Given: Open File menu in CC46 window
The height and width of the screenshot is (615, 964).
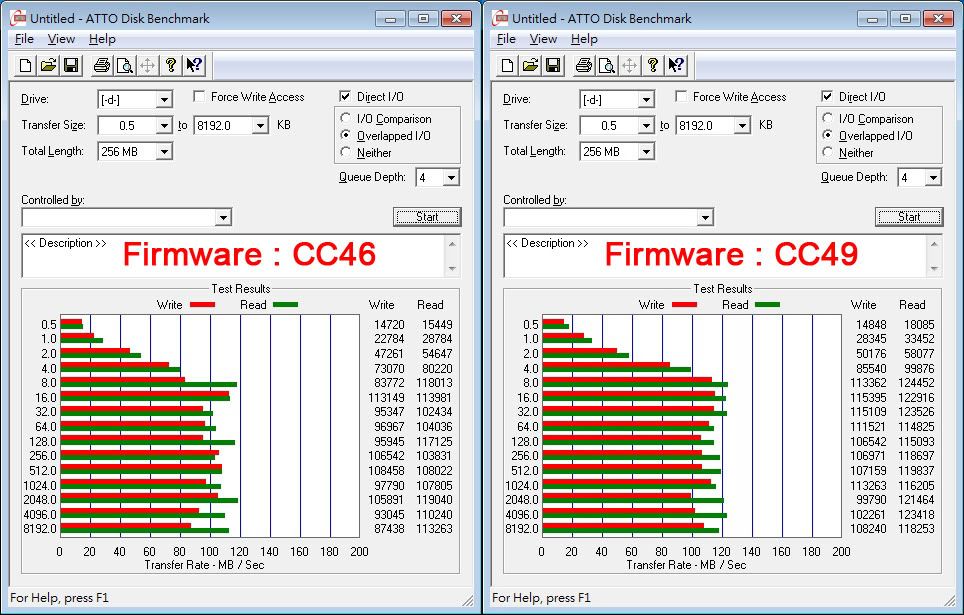Looking at the screenshot, I should click(x=24, y=39).
